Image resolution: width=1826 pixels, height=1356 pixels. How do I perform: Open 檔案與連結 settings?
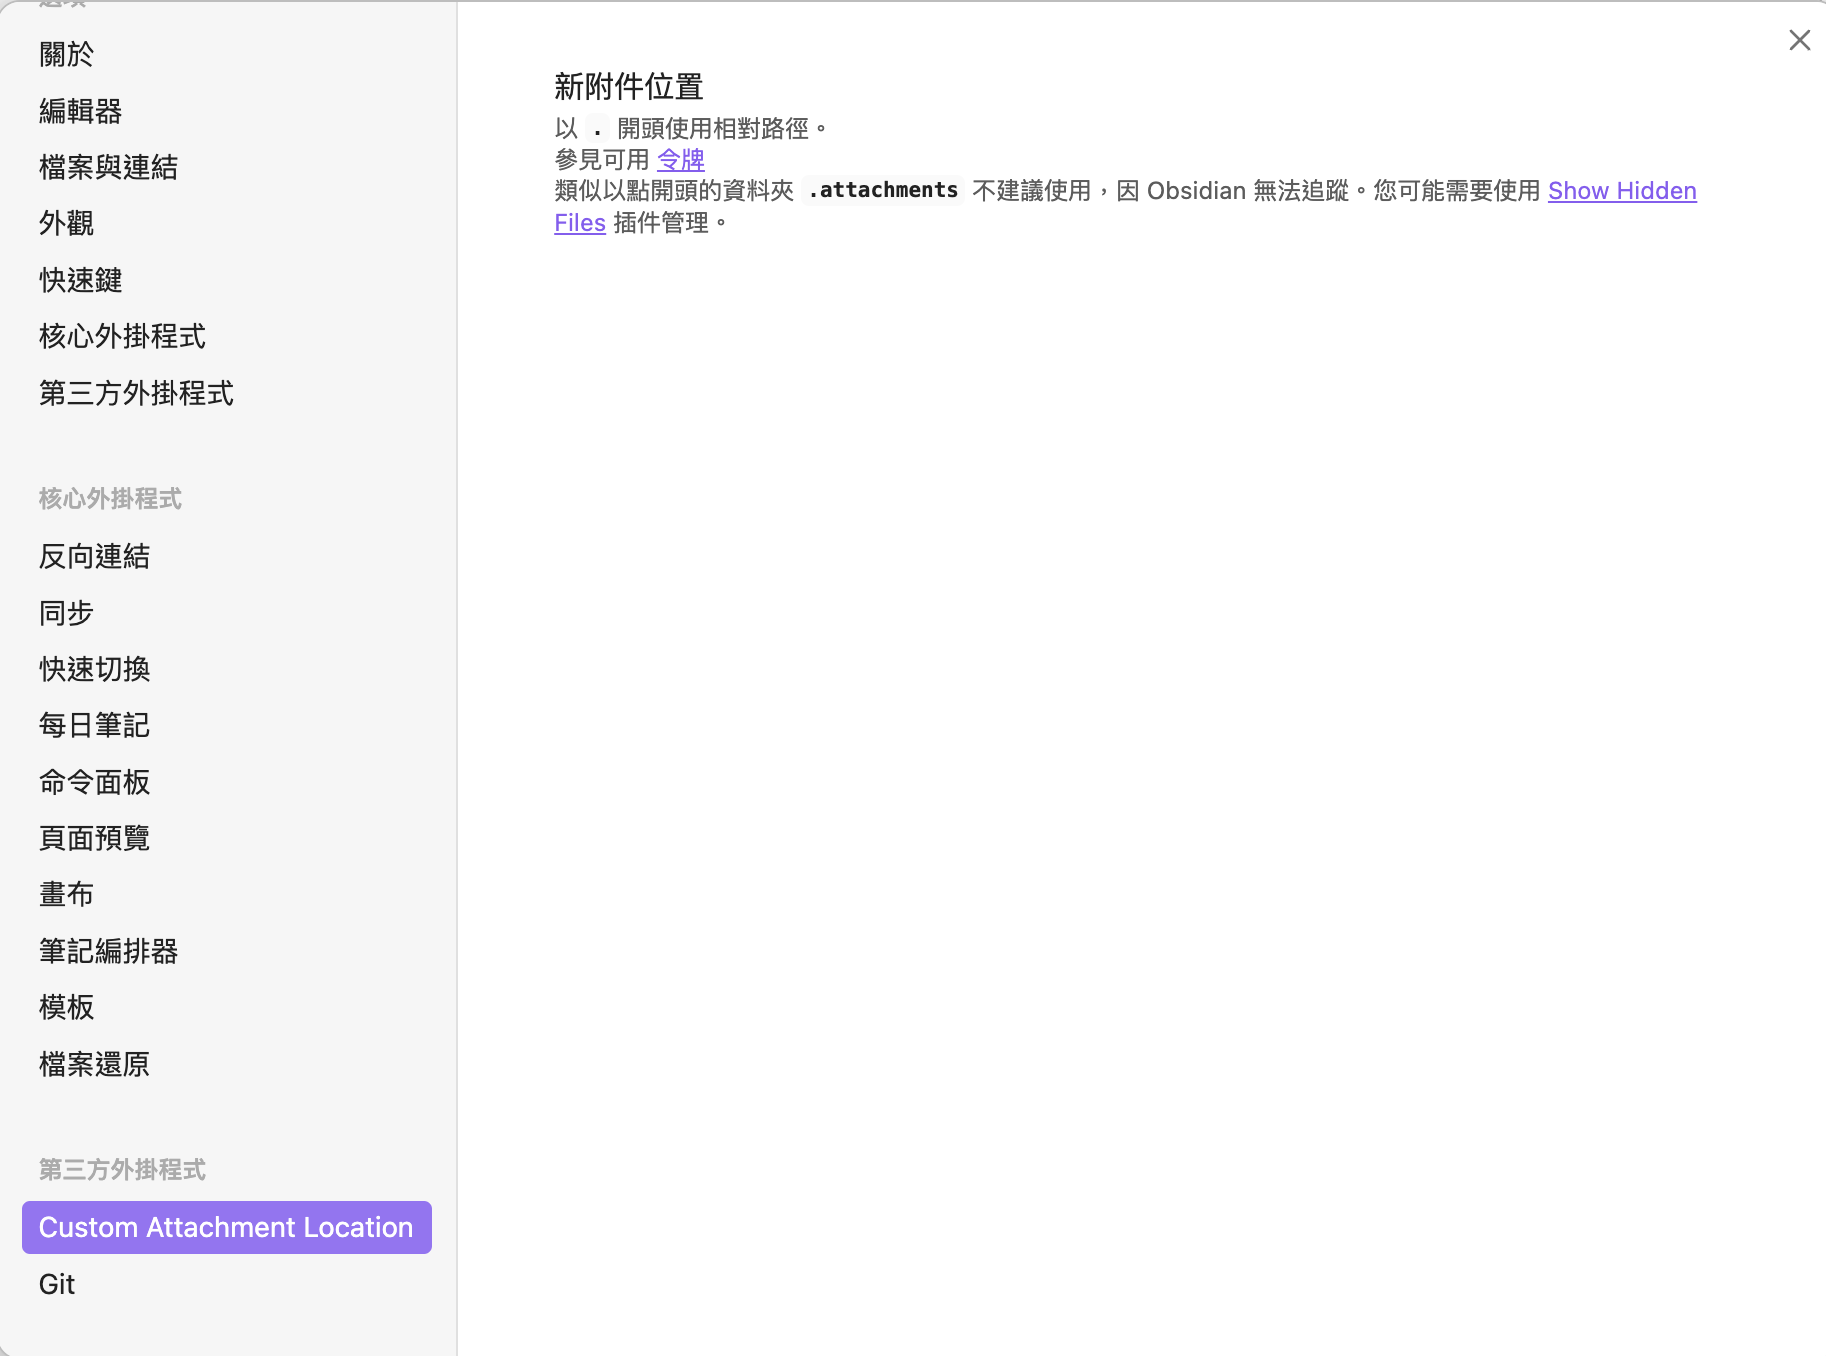[x=108, y=167]
